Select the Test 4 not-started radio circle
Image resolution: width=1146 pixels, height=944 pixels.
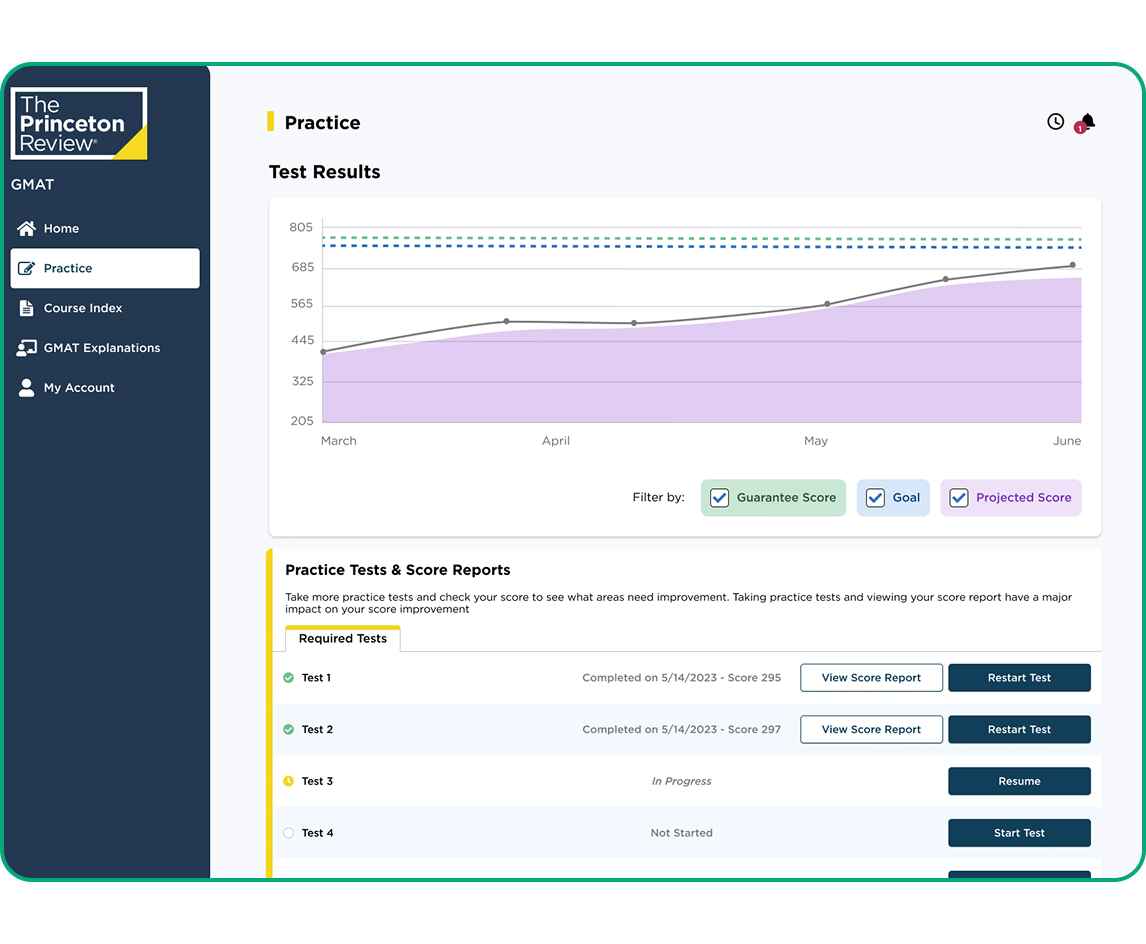pos(289,833)
